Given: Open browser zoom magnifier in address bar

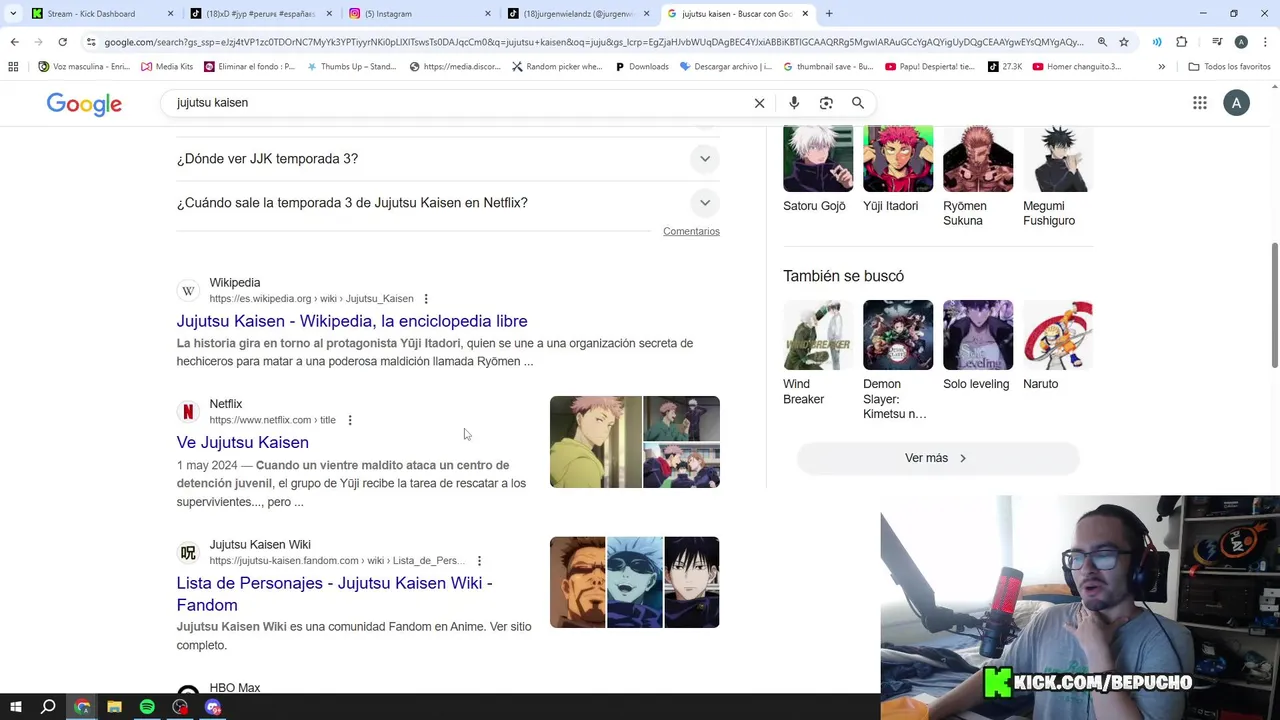Looking at the screenshot, I should click(1102, 42).
